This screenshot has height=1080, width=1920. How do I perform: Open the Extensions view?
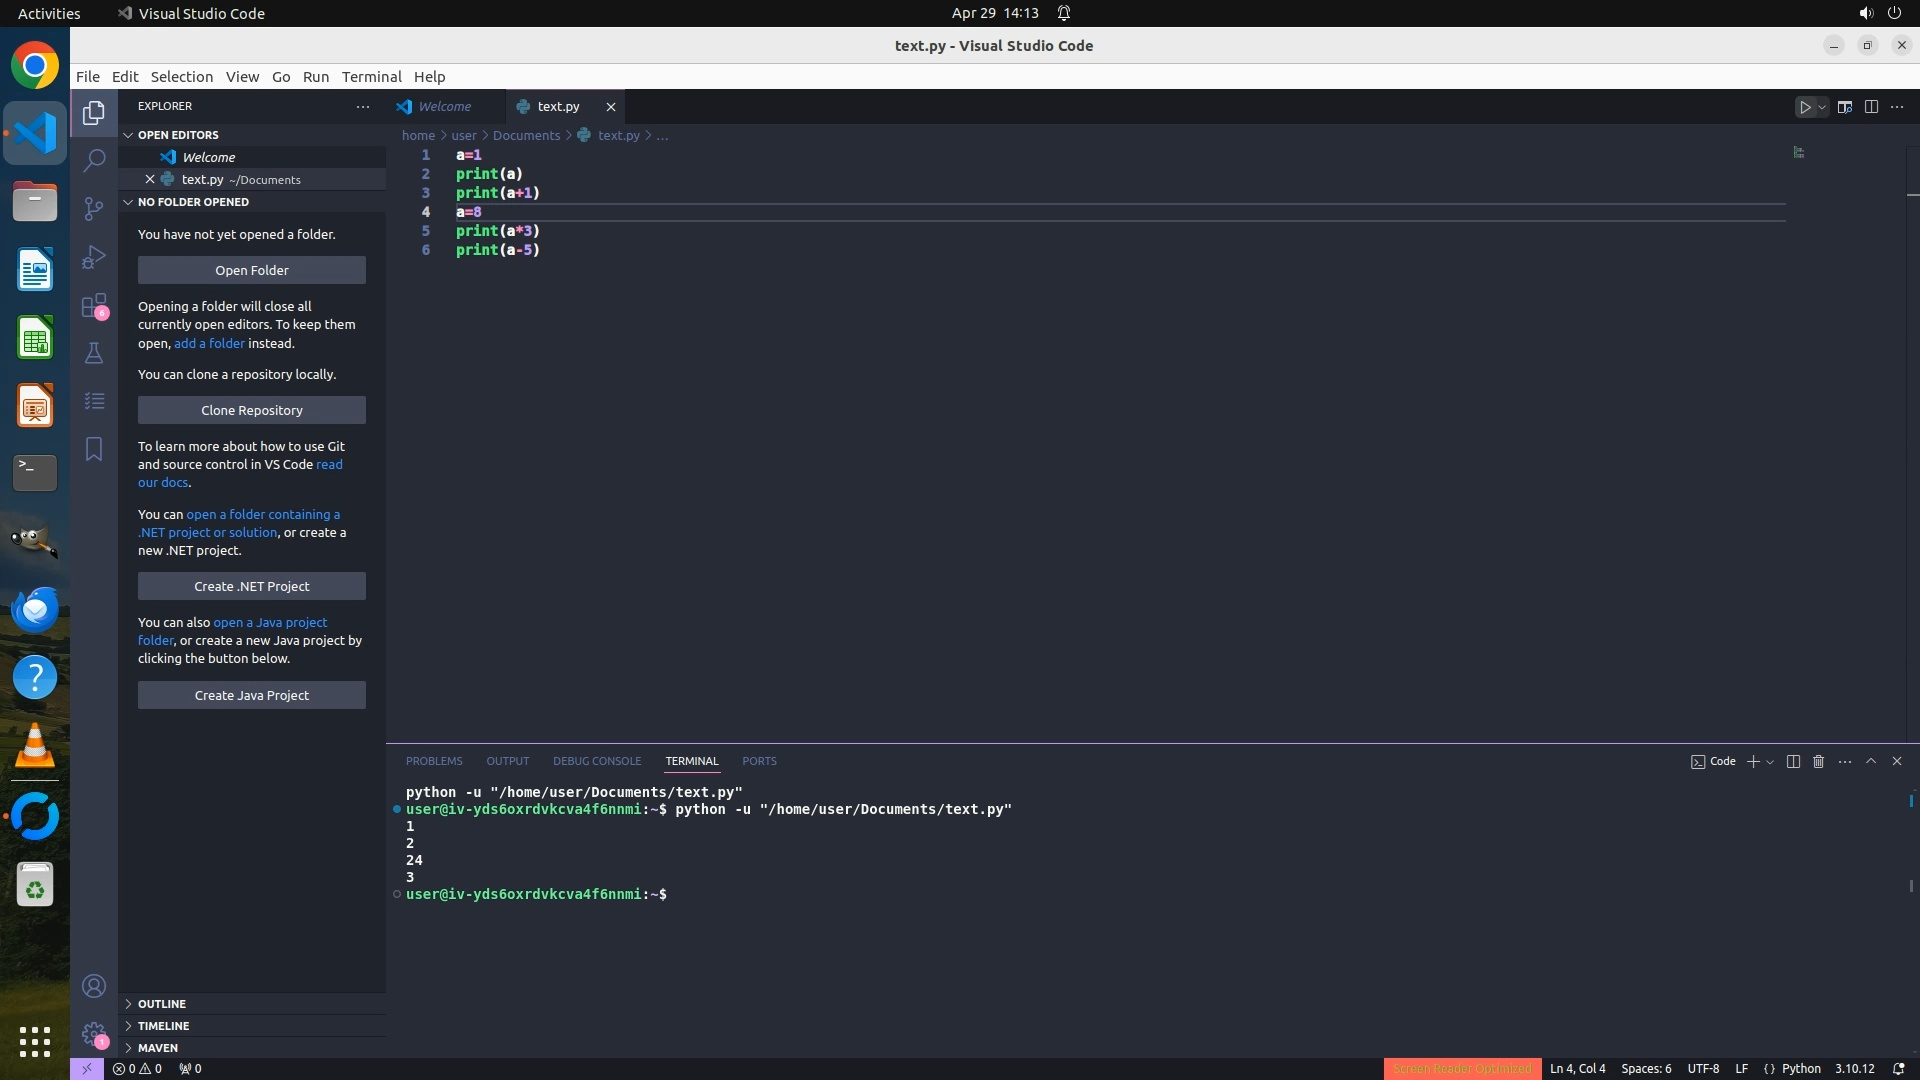(x=94, y=306)
